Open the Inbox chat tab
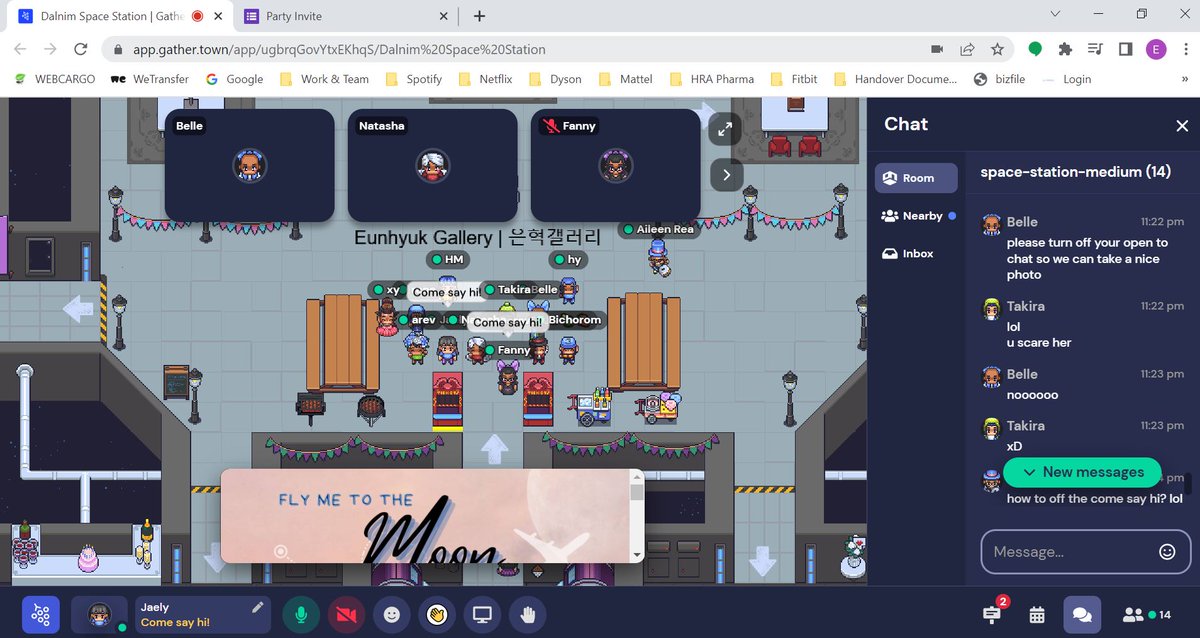 coord(916,254)
